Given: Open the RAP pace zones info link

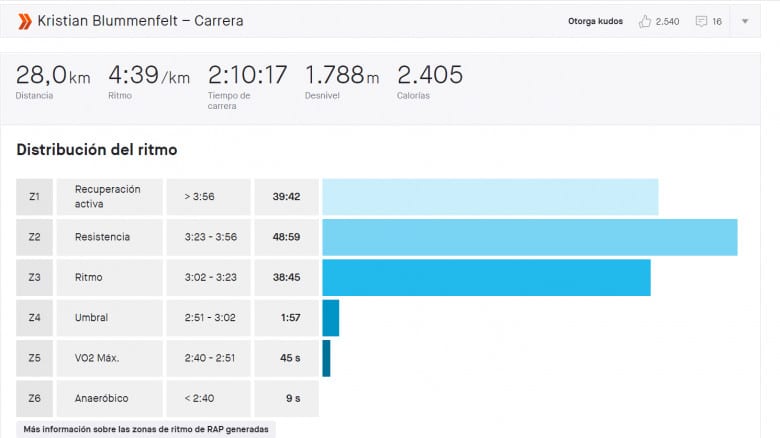Looking at the screenshot, I should click(146, 429).
